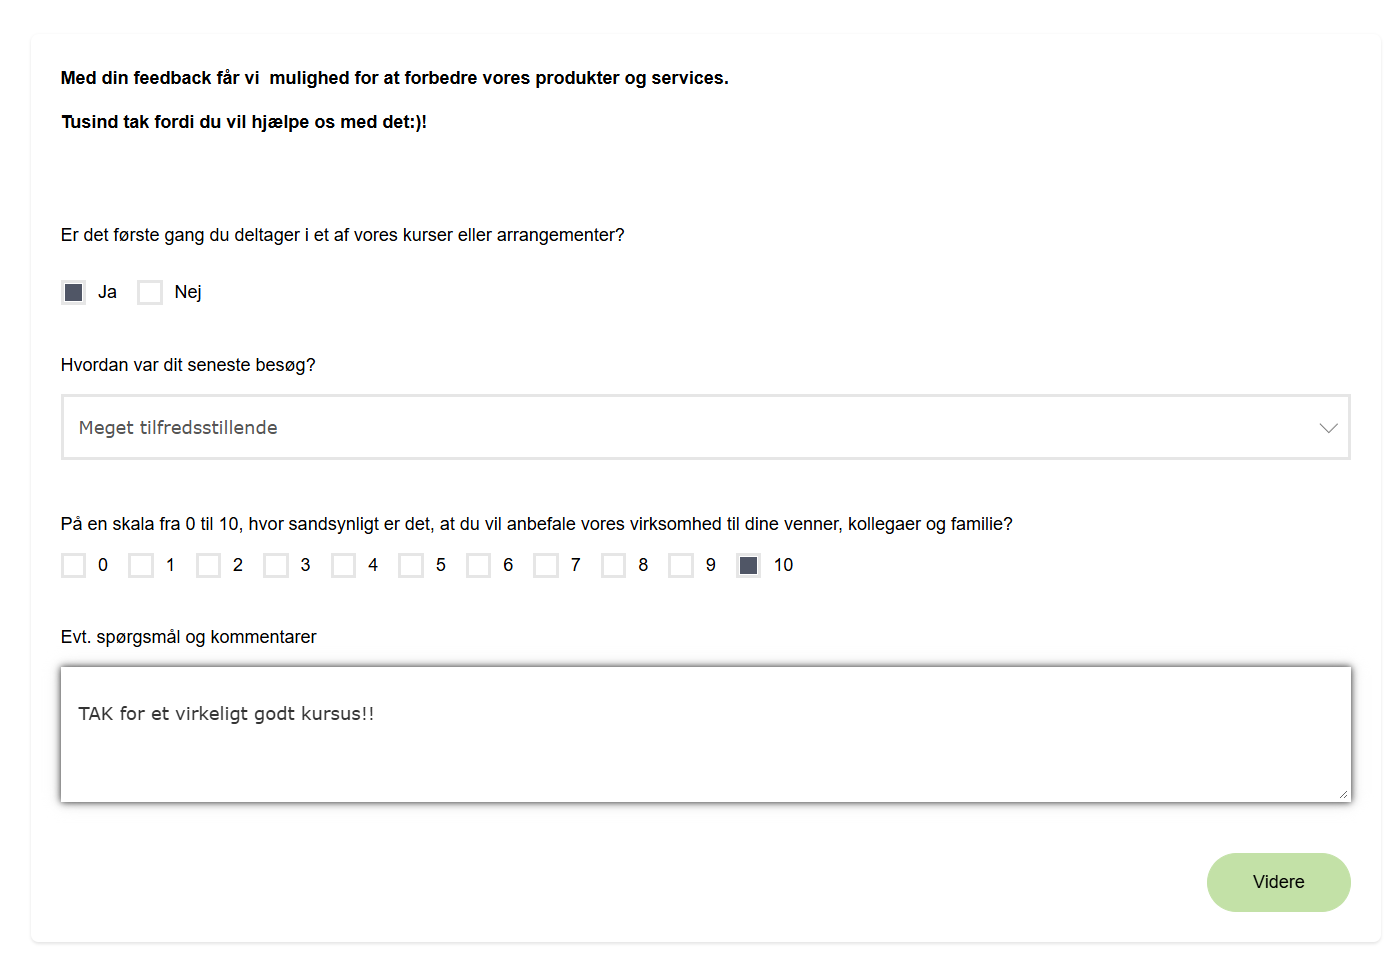Select the middle rating of 5

pyautogui.click(x=411, y=565)
